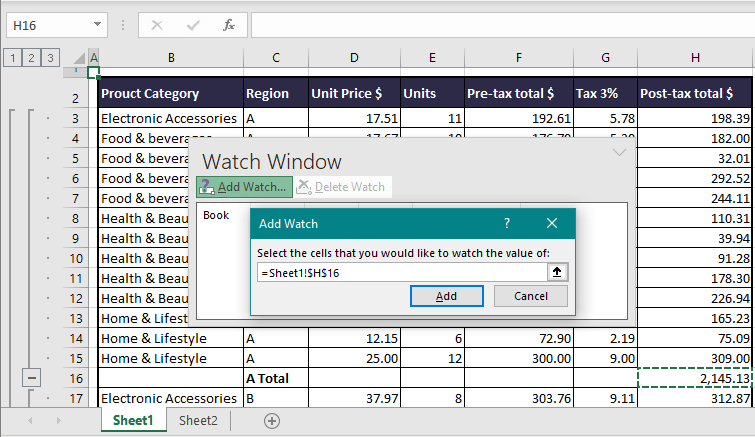
Task: Select row 17 header
Action: coord(76,398)
